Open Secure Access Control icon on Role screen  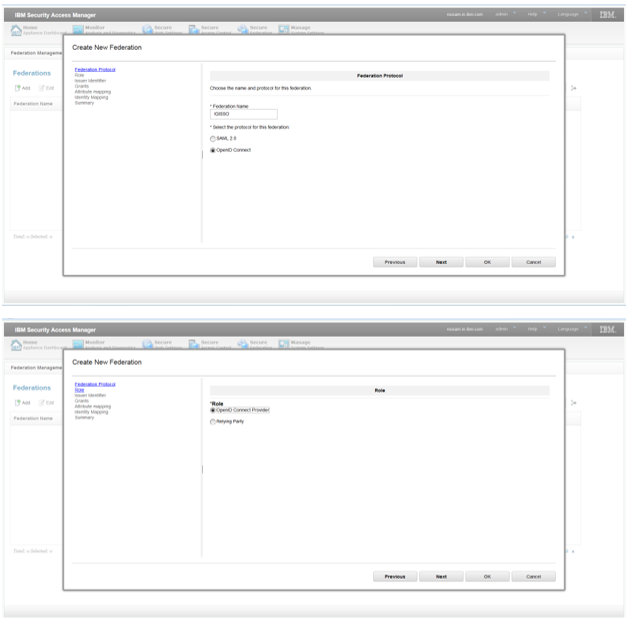194,345
